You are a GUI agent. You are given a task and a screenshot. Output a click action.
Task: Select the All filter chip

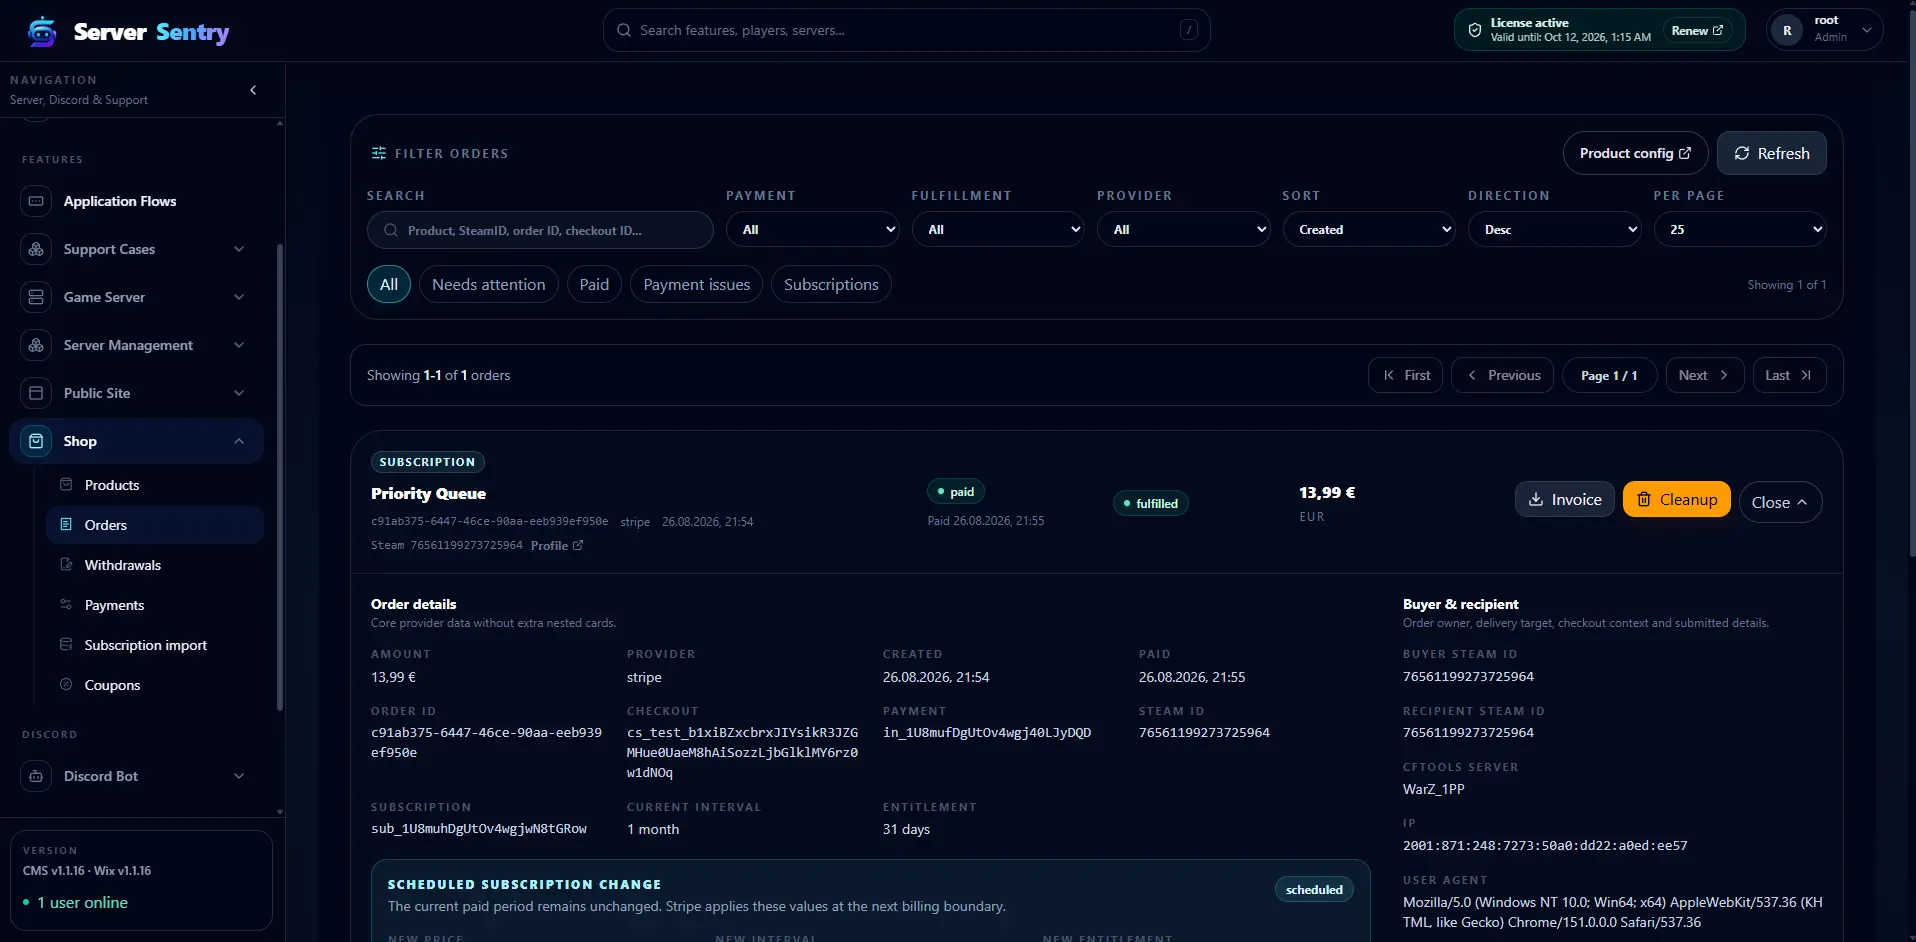pos(389,285)
